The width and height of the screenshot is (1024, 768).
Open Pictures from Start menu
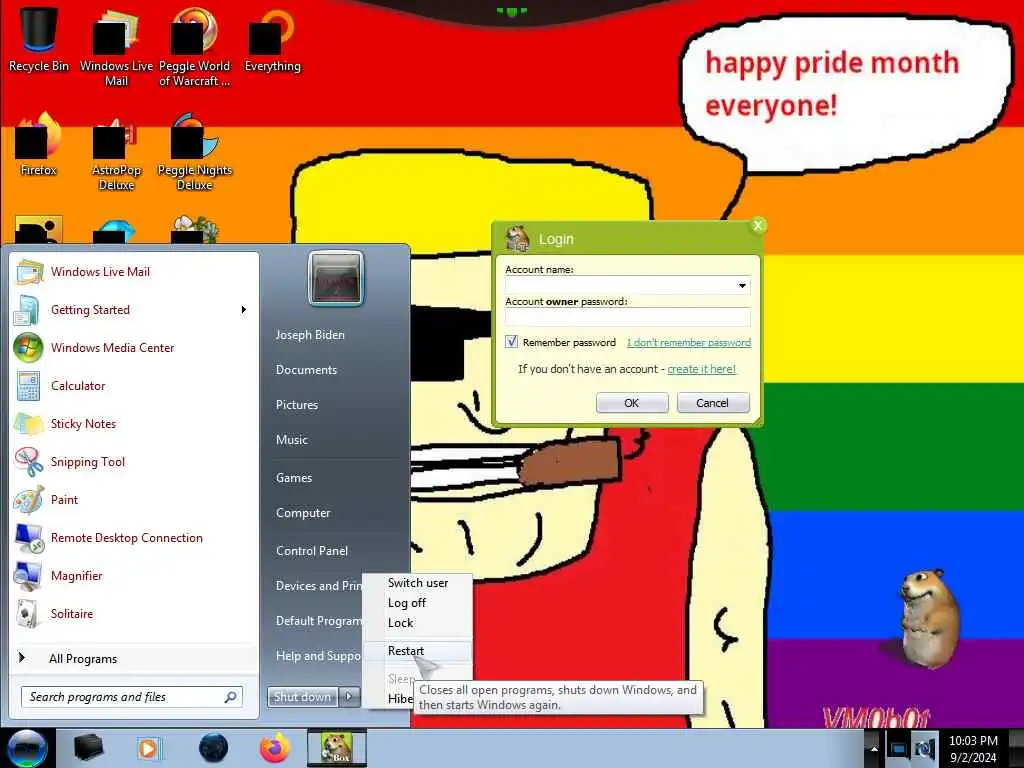click(297, 405)
